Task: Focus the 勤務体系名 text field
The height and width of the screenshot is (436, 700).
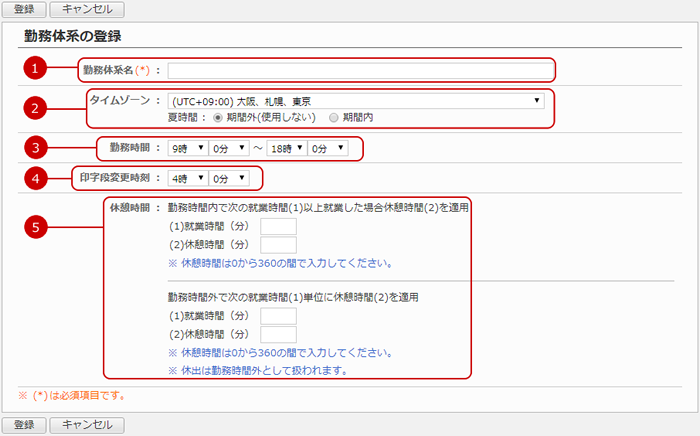Action: (359, 70)
